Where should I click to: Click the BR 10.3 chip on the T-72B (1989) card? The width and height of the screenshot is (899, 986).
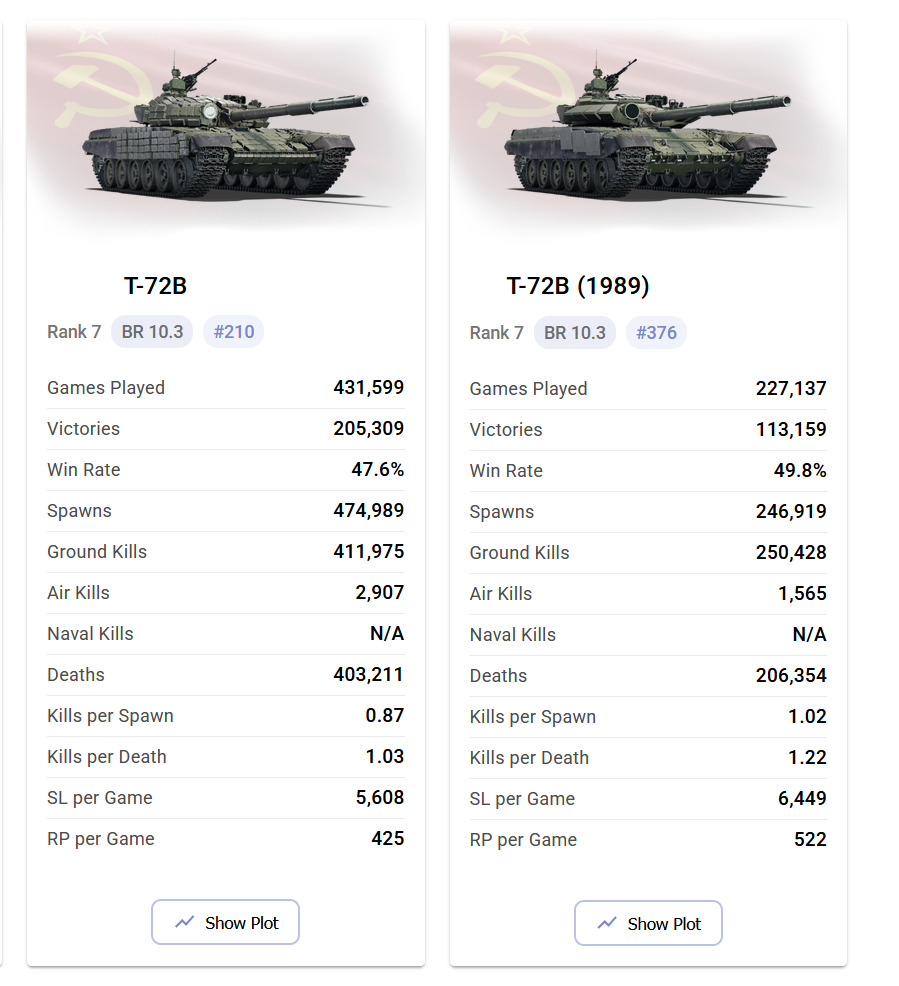coord(575,333)
